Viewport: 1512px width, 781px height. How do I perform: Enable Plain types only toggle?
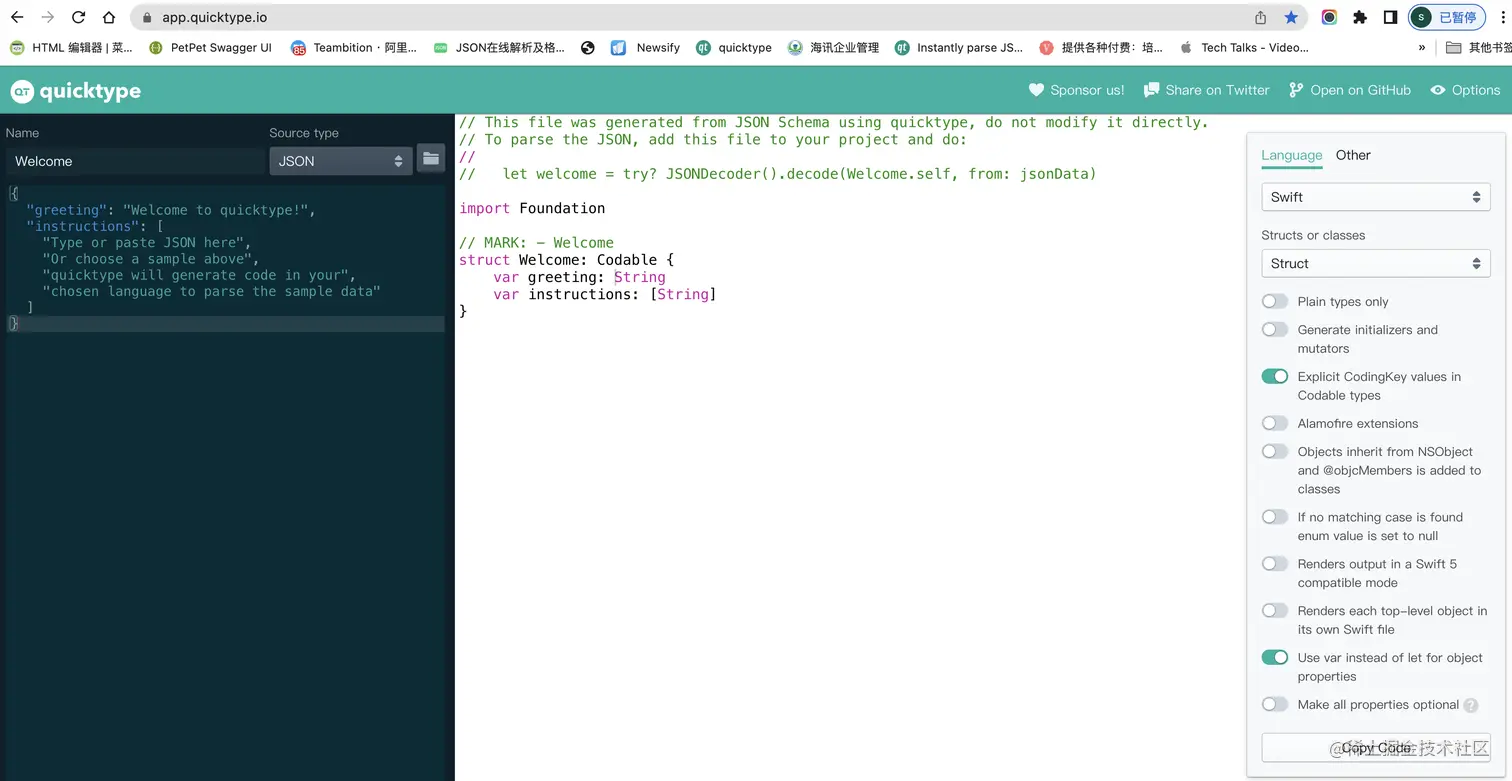tap(1275, 301)
